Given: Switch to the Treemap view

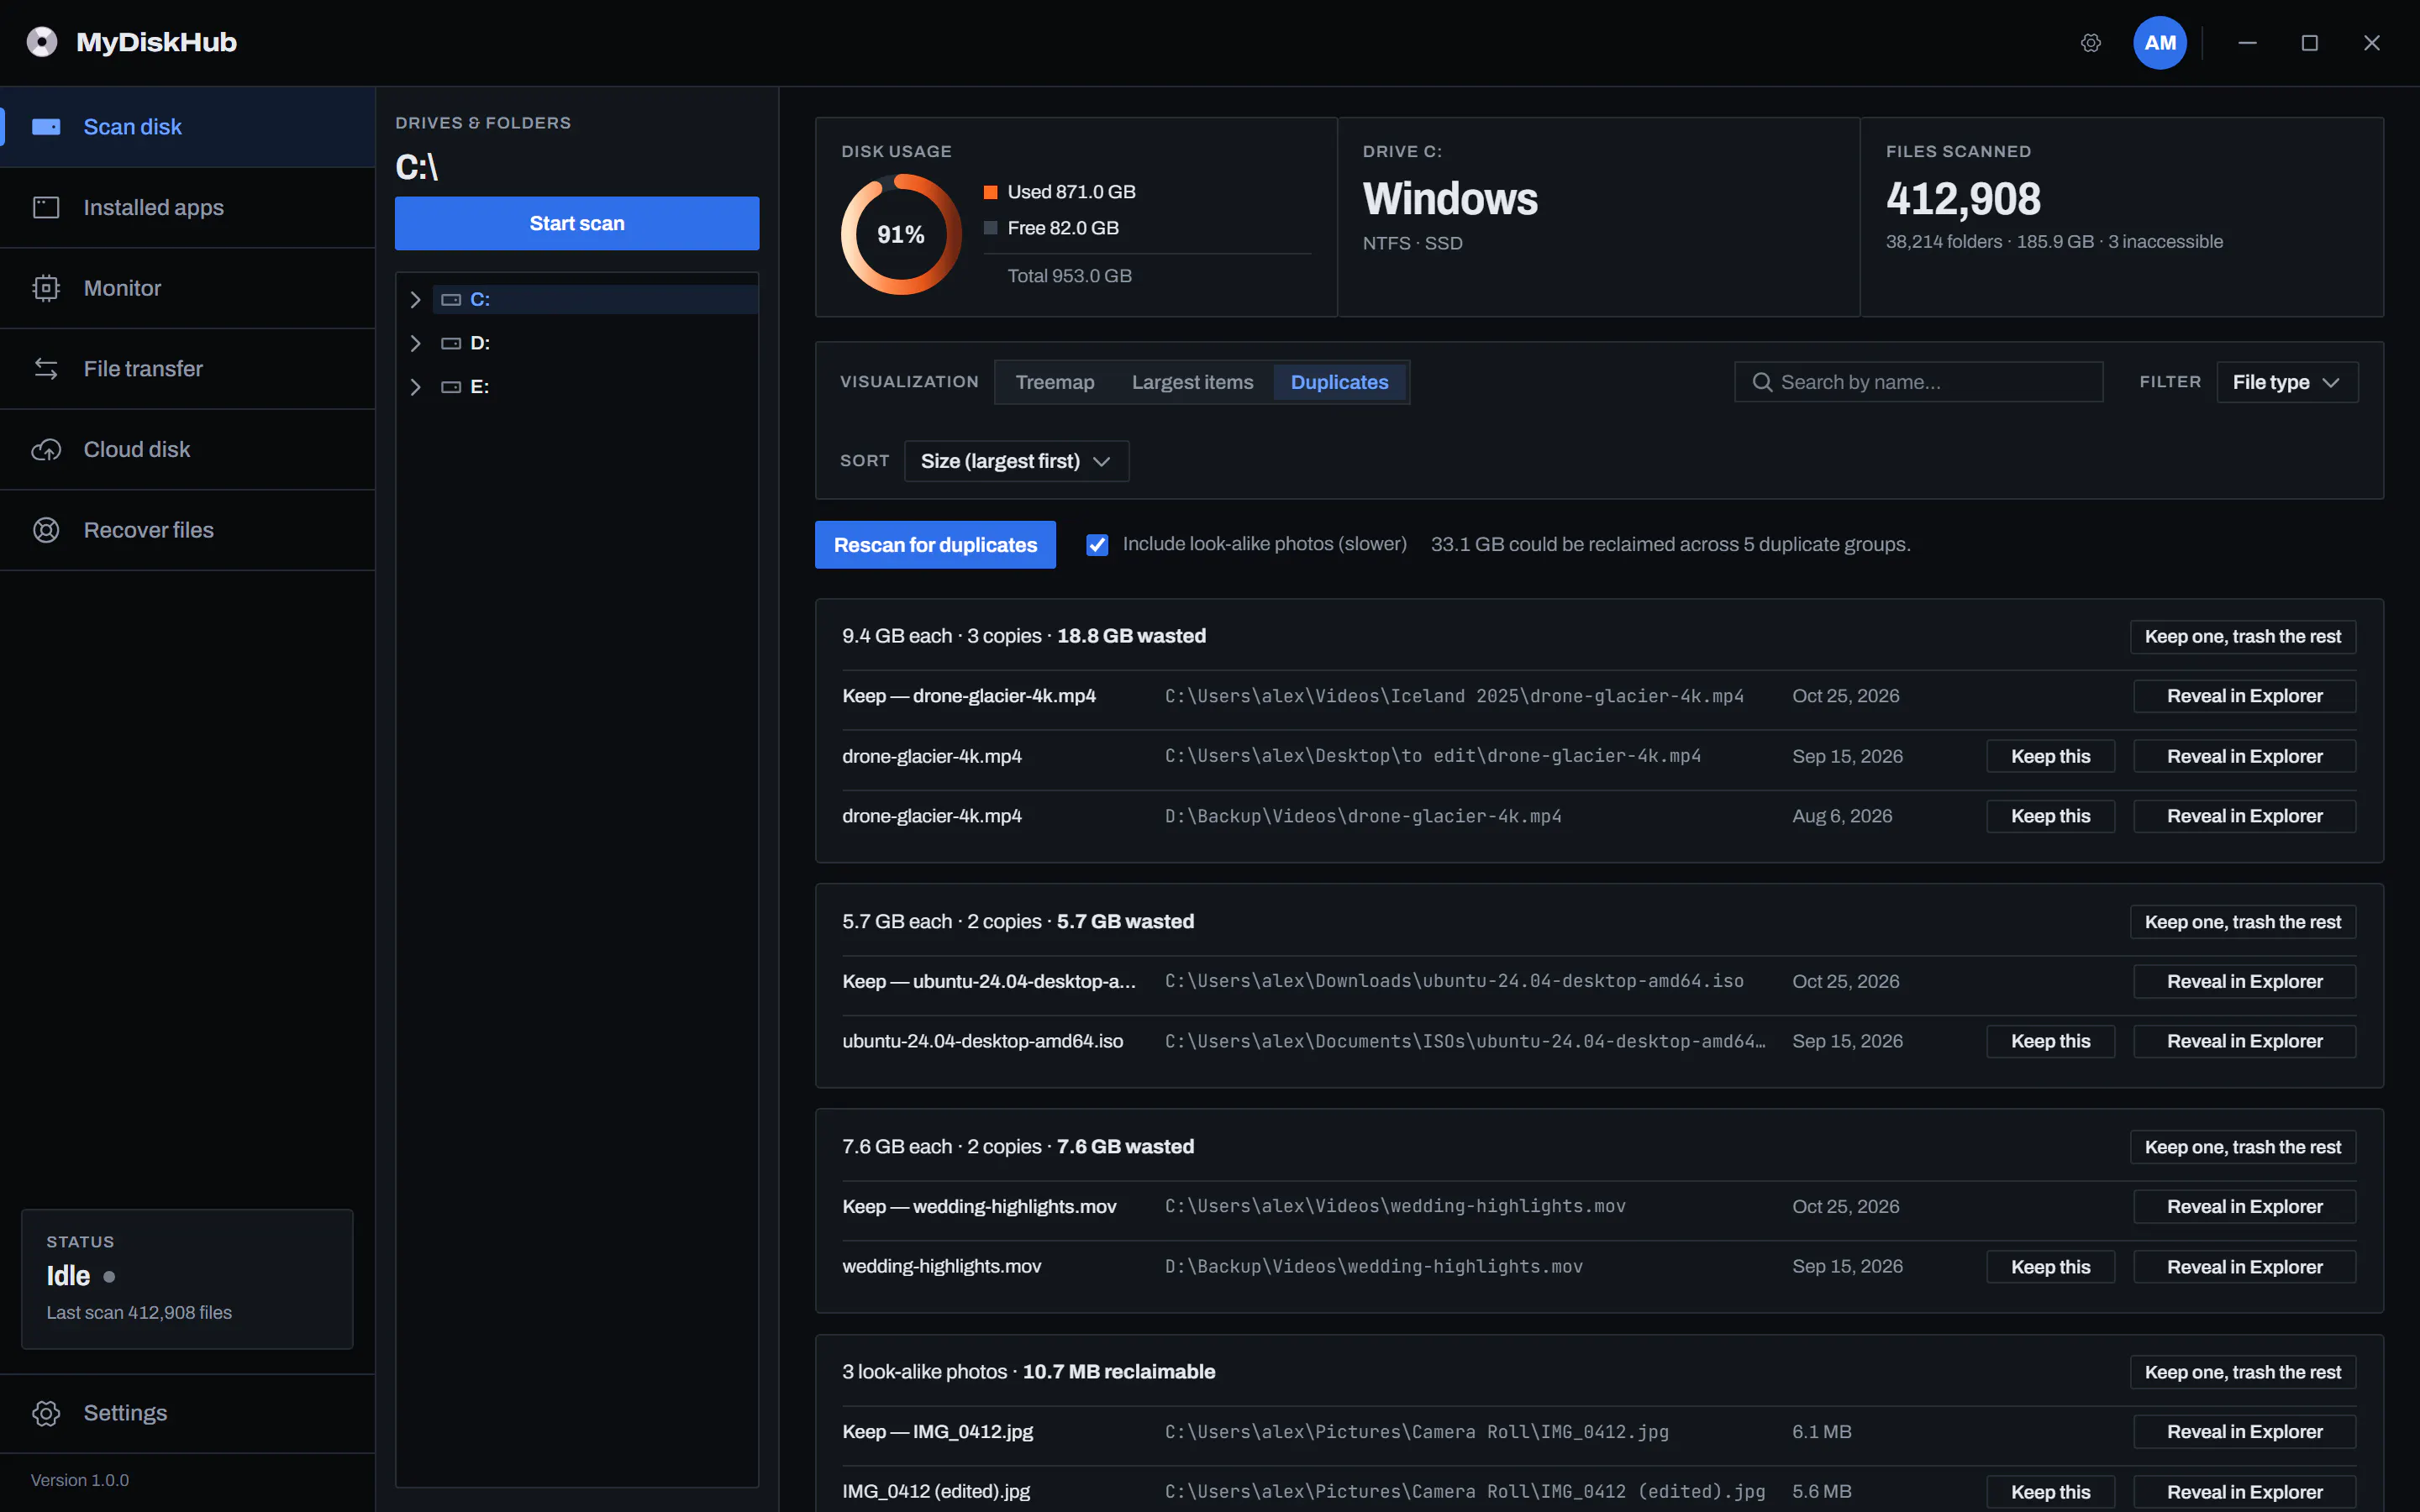Looking at the screenshot, I should [1055, 382].
